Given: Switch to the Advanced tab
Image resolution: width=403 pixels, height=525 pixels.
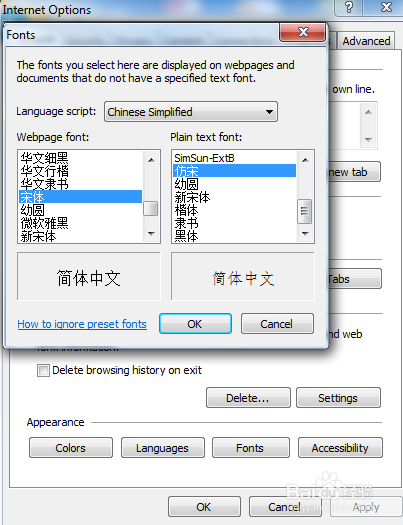Looking at the screenshot, I should point(366,41).
